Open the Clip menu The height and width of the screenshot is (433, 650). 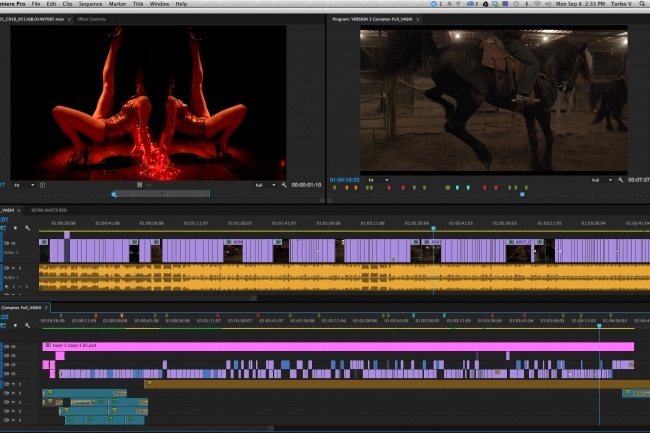[x=67, y=4]
